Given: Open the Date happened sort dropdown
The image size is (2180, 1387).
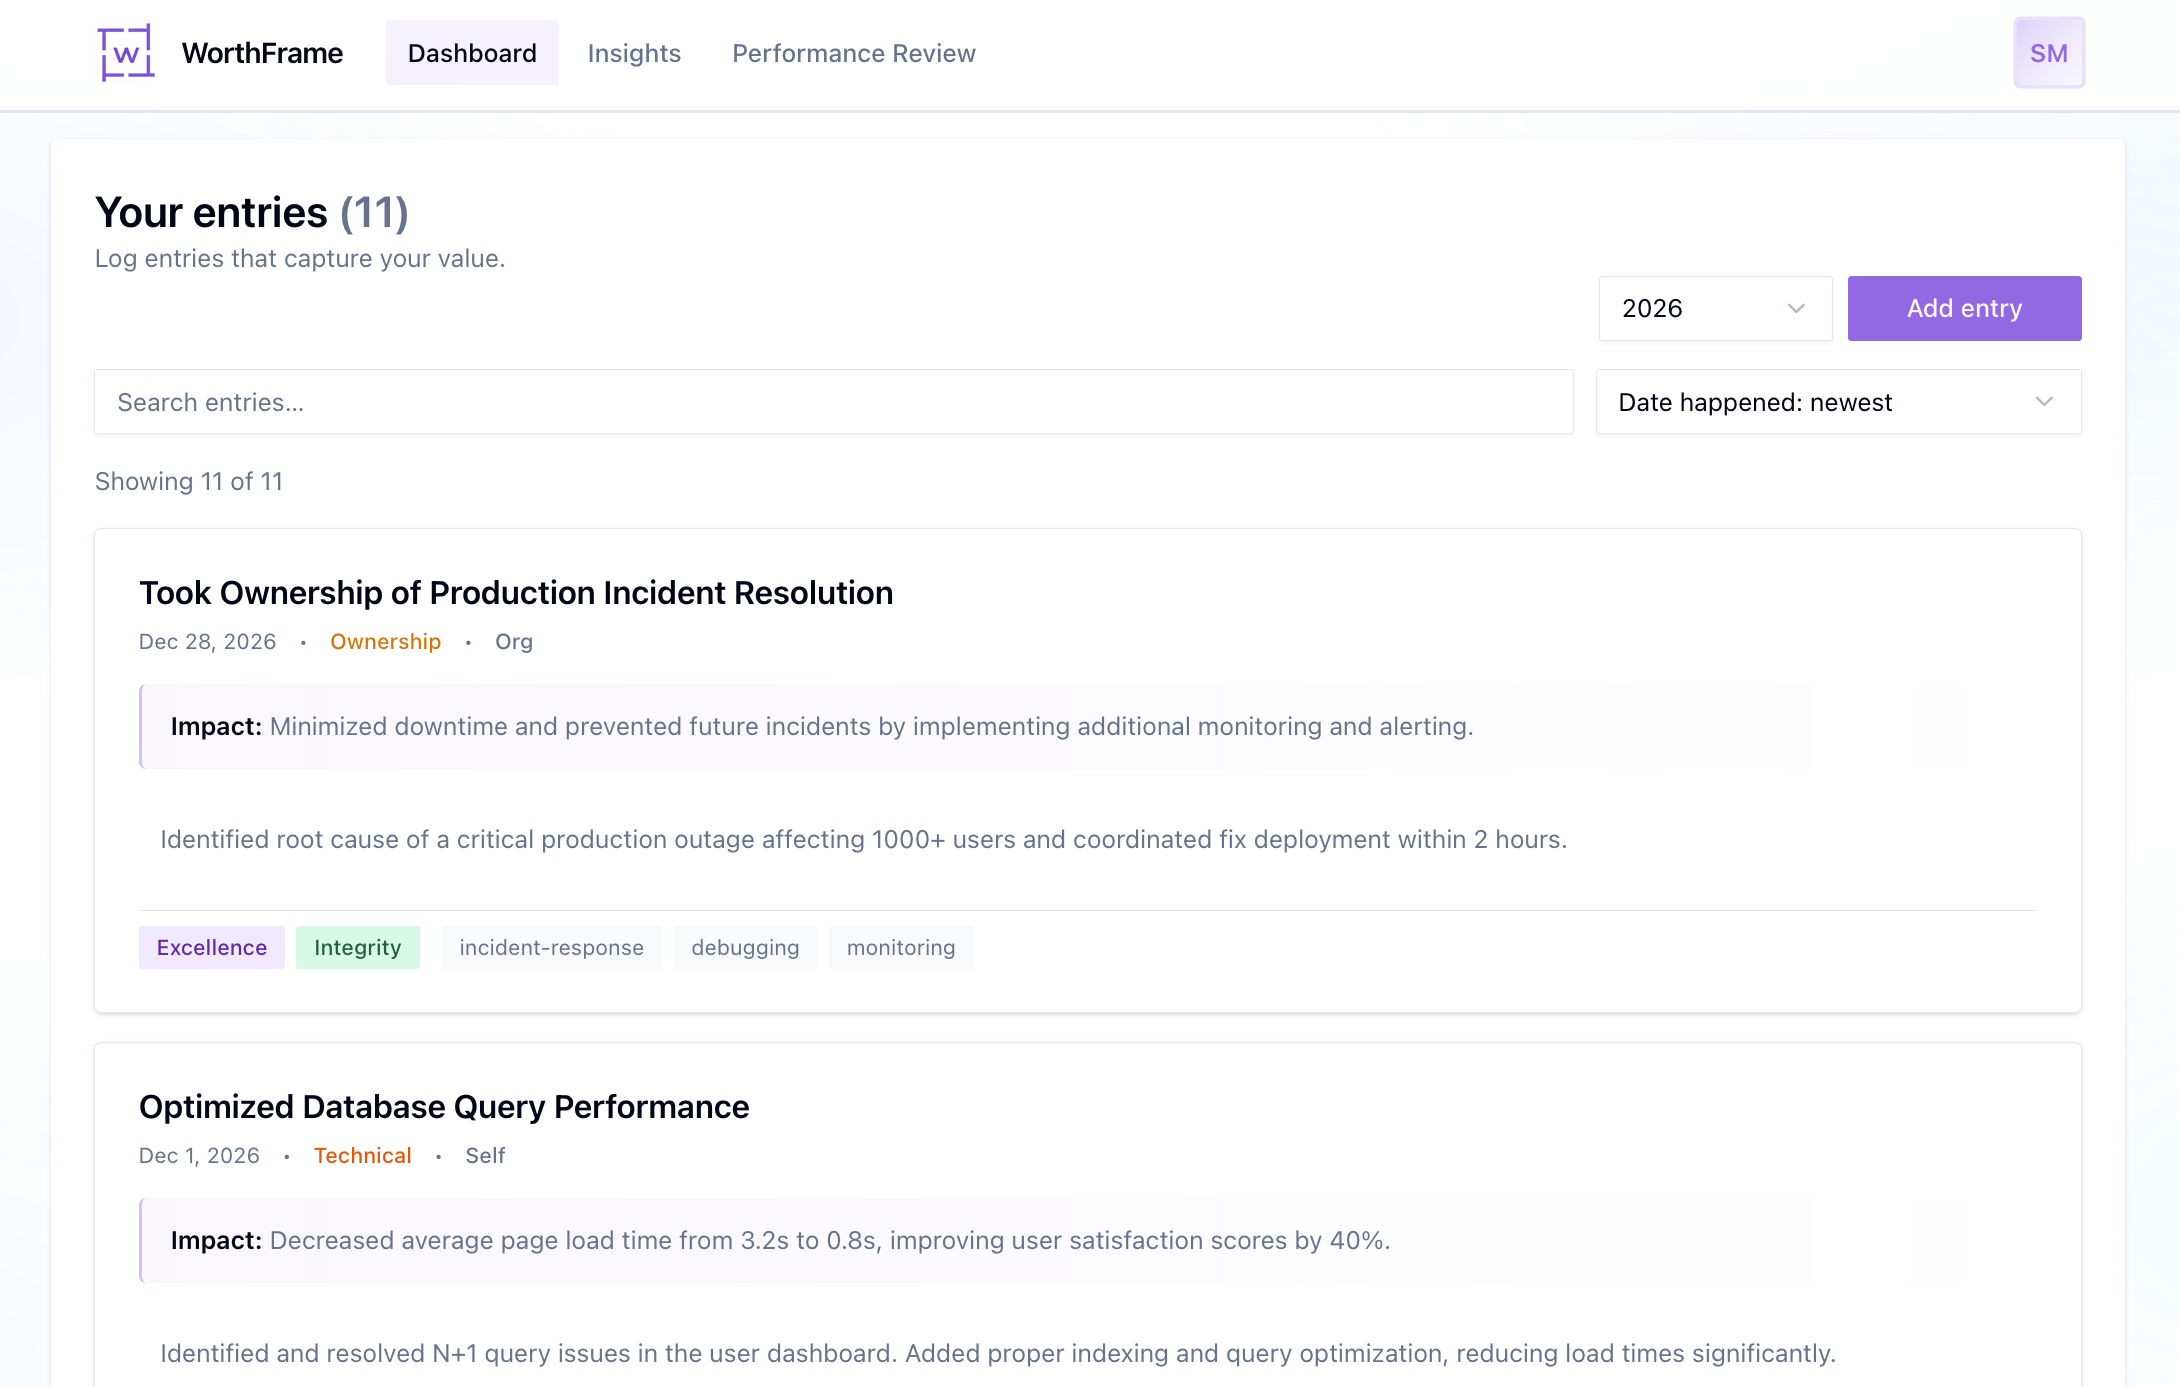Looking at the screenshot, I should (x=1837, y=402).
